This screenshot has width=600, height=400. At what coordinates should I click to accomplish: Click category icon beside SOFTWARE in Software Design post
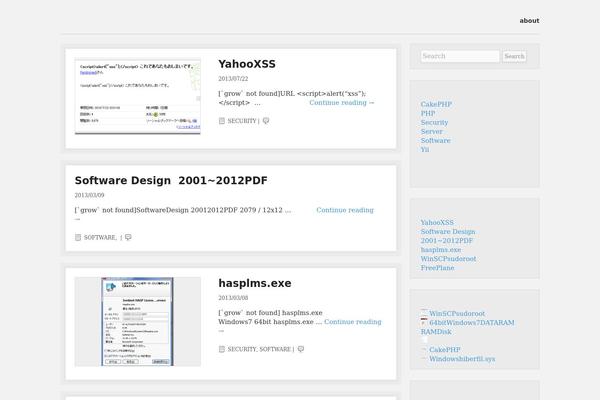78,237
